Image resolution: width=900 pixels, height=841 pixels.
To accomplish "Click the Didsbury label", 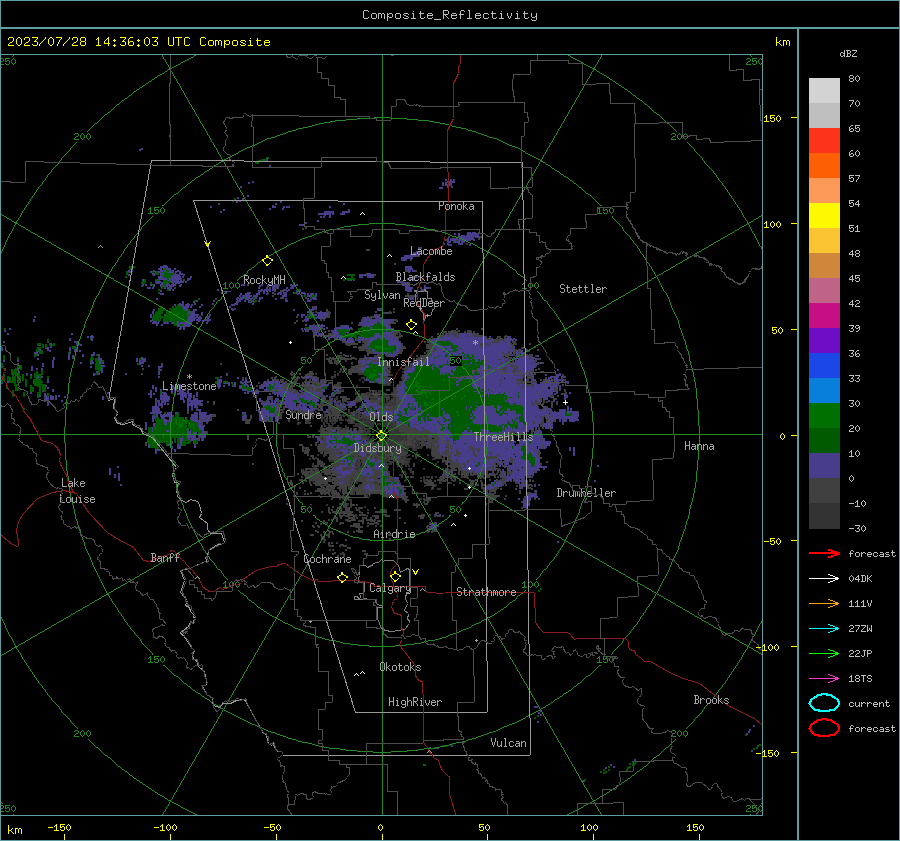I will (x=377, y=448).
